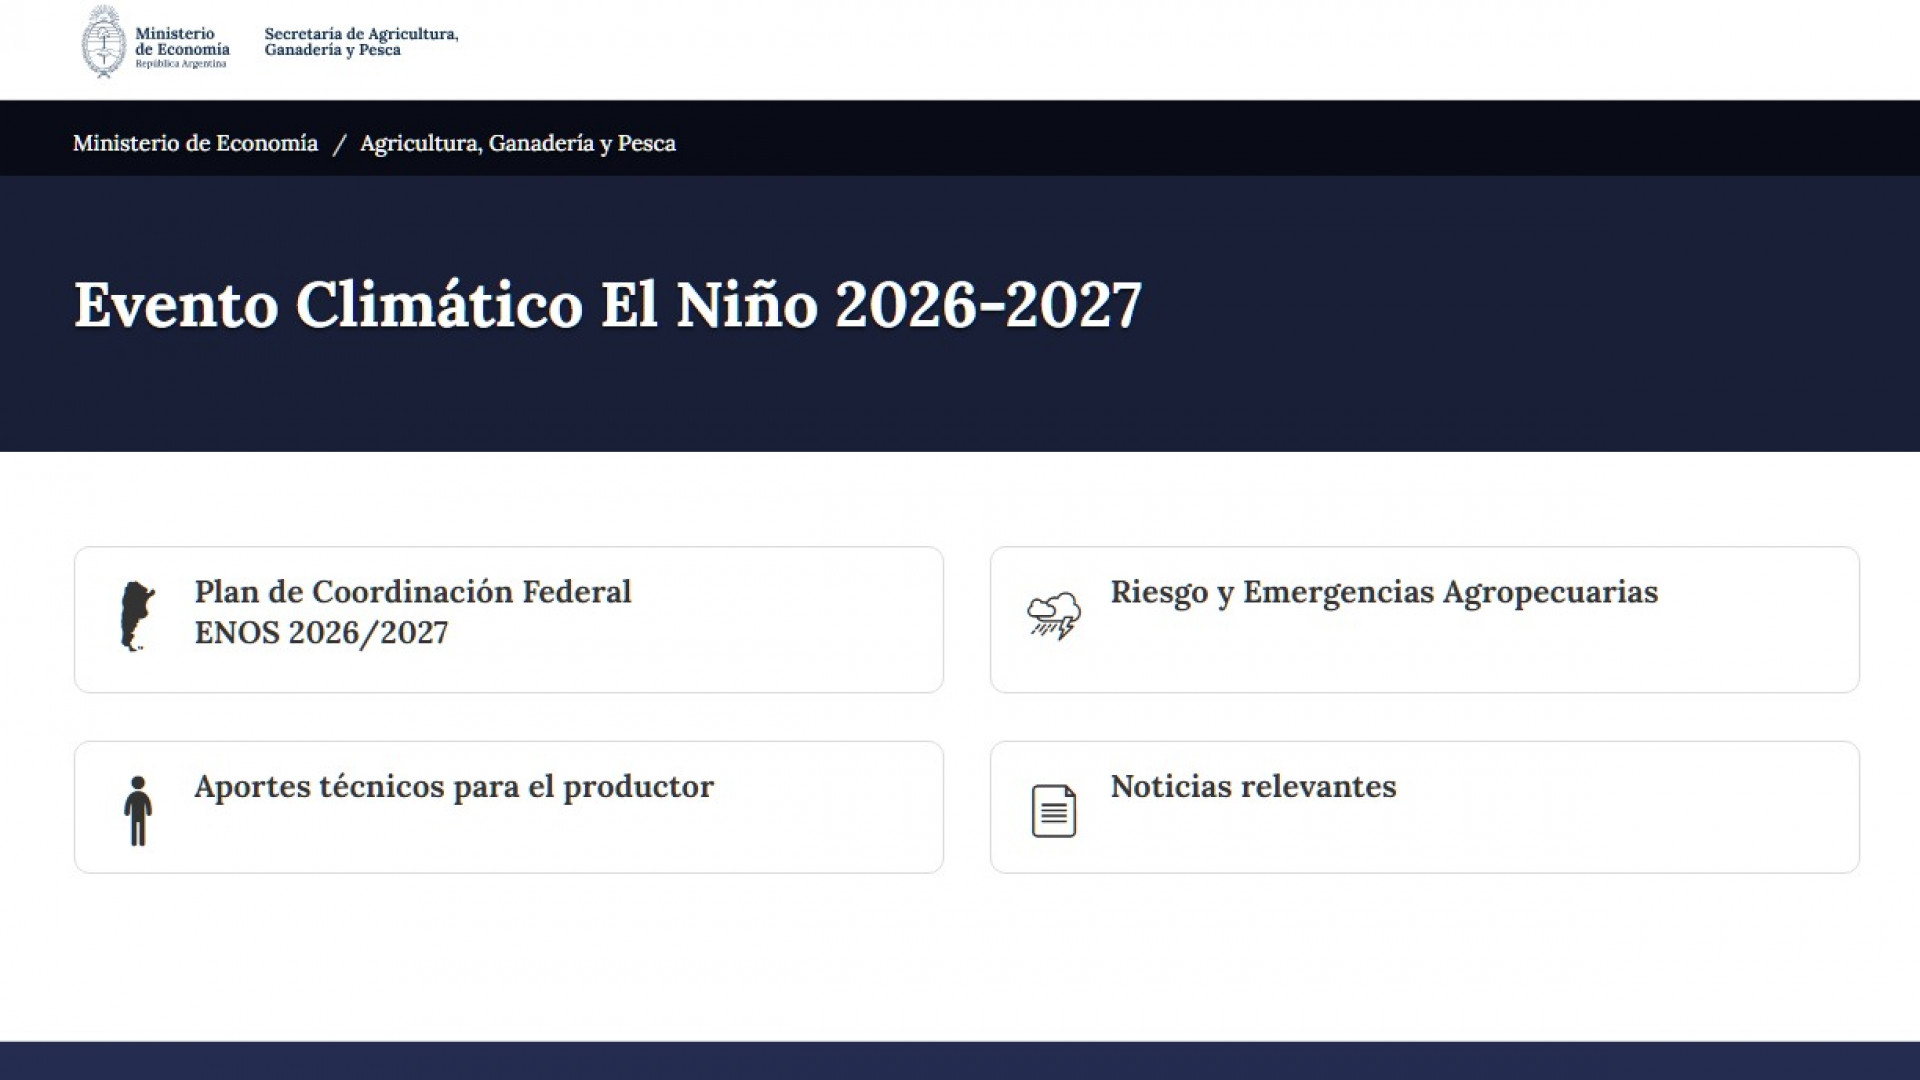Open Plan de Coordinación Federal ENOS 2026/2027
The width and height of the screenshot is (1920, 1080).
point(509,620)
